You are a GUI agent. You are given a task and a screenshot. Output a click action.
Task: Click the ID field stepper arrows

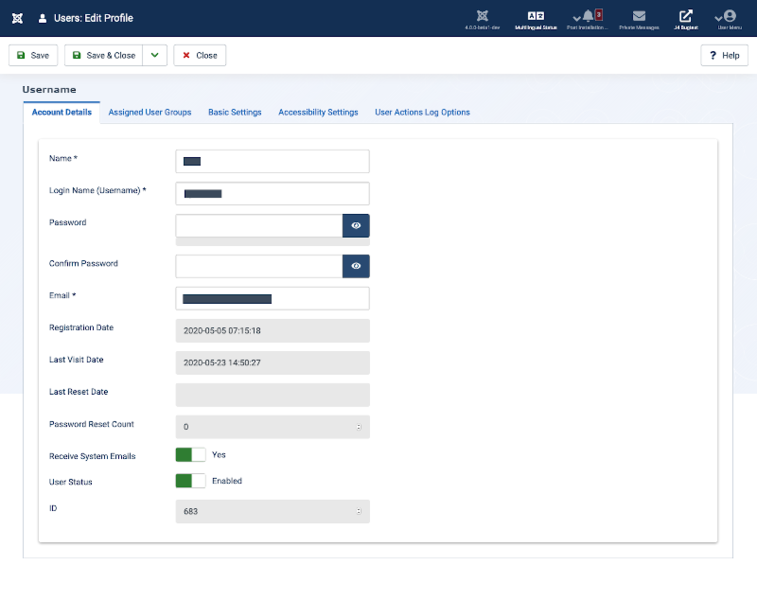coord(359,511)
